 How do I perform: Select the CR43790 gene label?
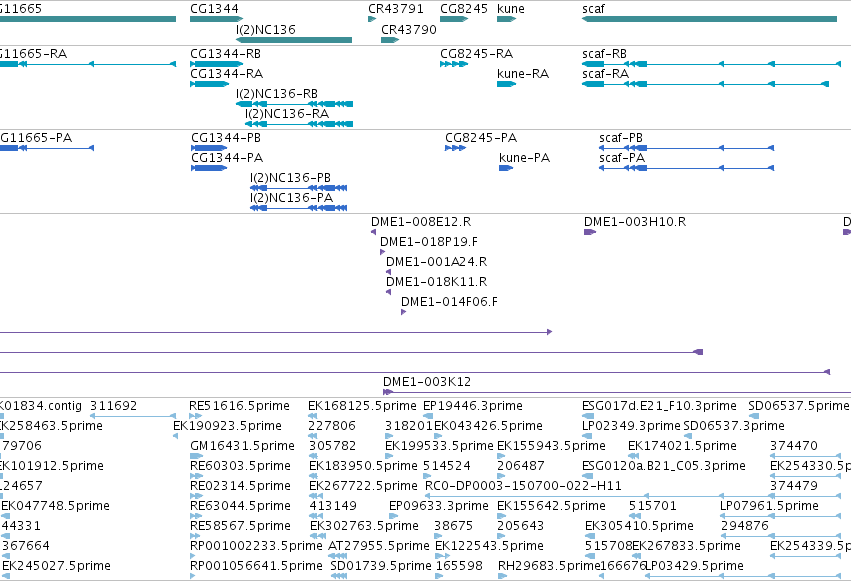tap(409, 29)
